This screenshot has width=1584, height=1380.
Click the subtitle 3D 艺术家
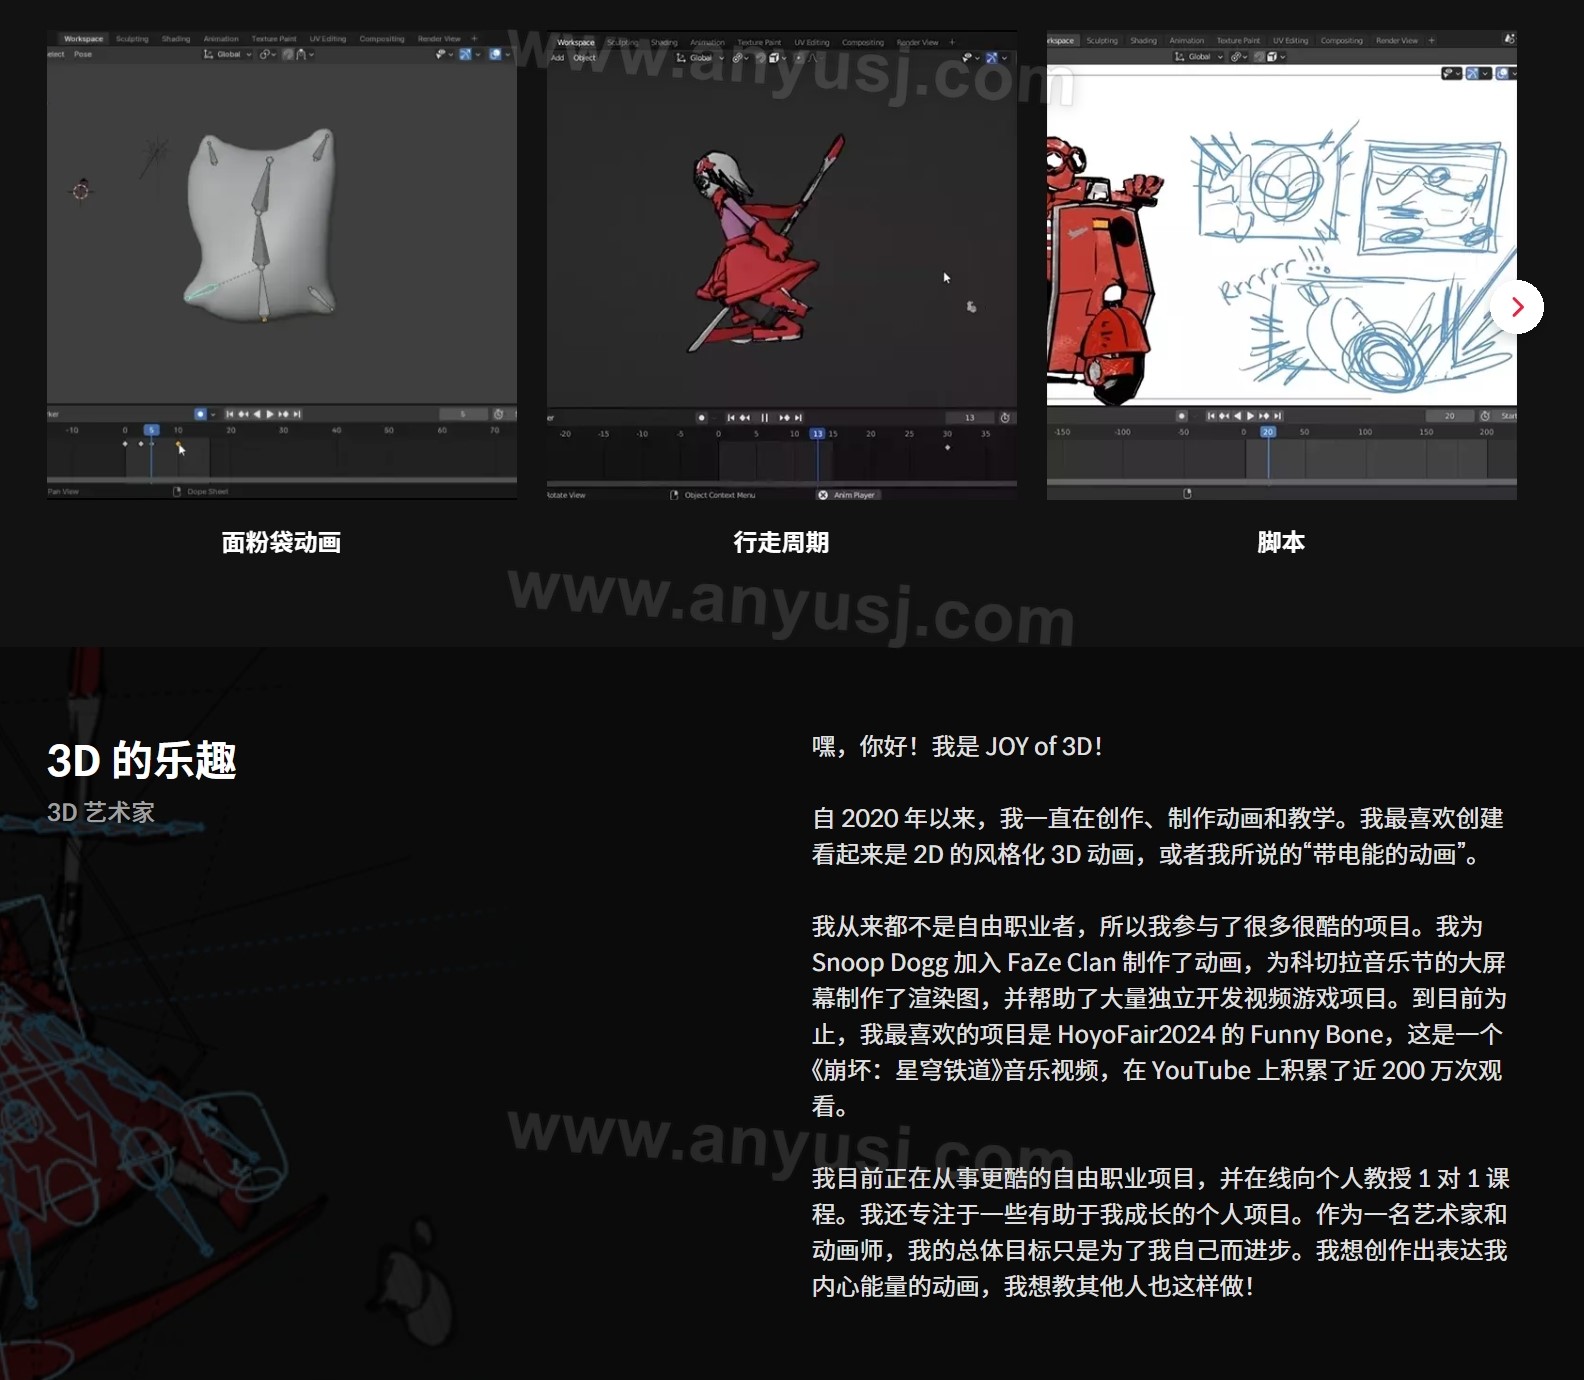pos(101,813)
